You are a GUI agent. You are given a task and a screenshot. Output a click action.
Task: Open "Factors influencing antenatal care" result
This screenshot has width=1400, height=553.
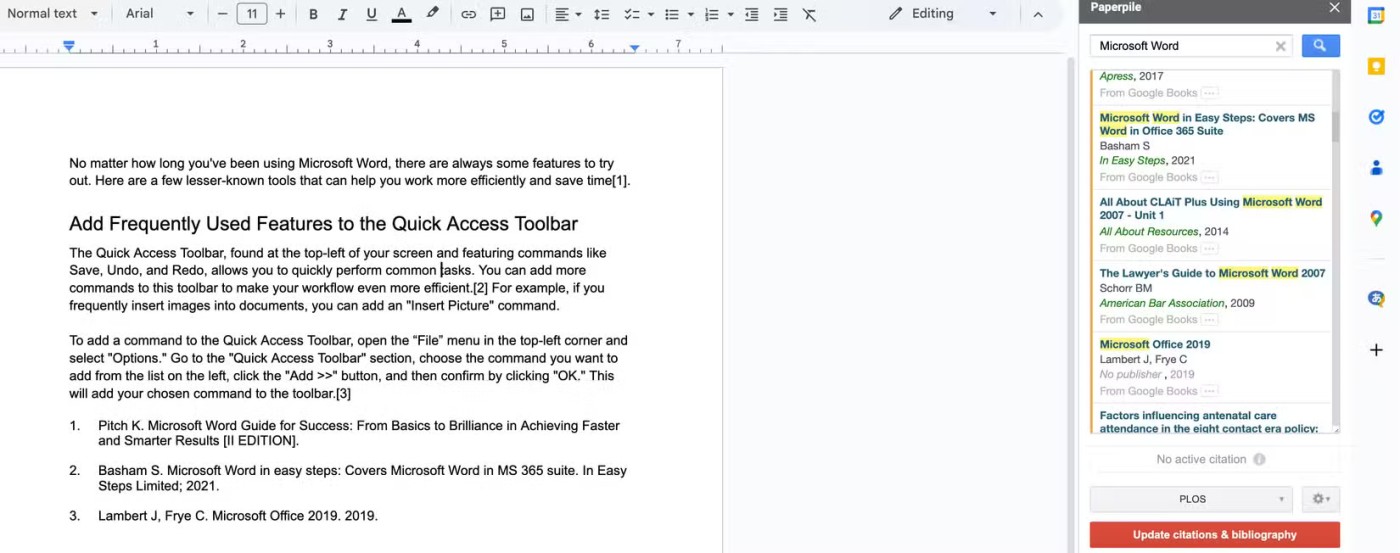(x=1208, y=422)
